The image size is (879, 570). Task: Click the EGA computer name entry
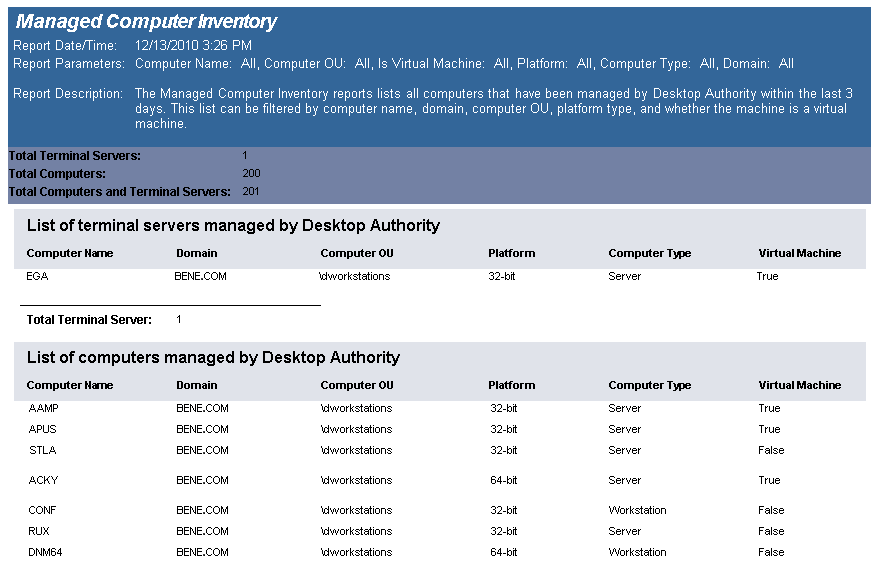tap(38, 276)
